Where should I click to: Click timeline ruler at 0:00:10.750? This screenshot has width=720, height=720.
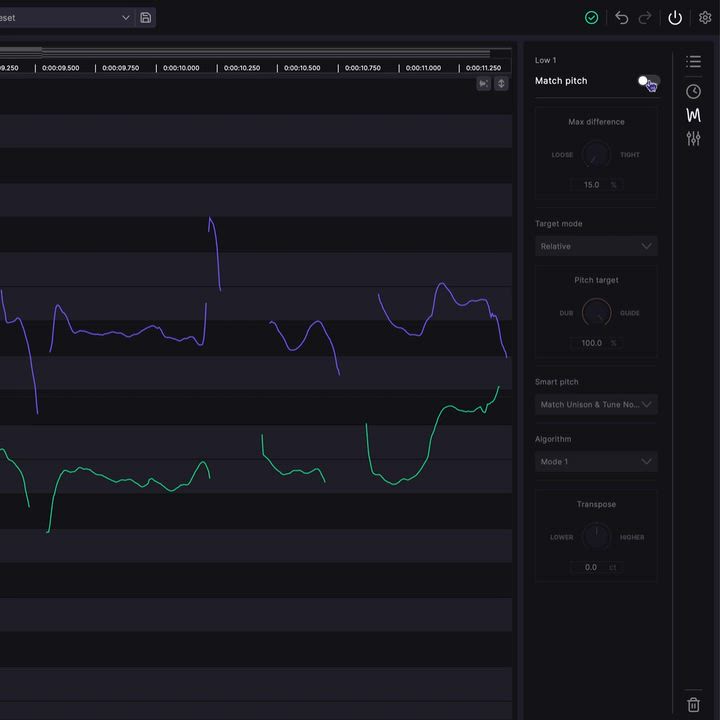363,68
